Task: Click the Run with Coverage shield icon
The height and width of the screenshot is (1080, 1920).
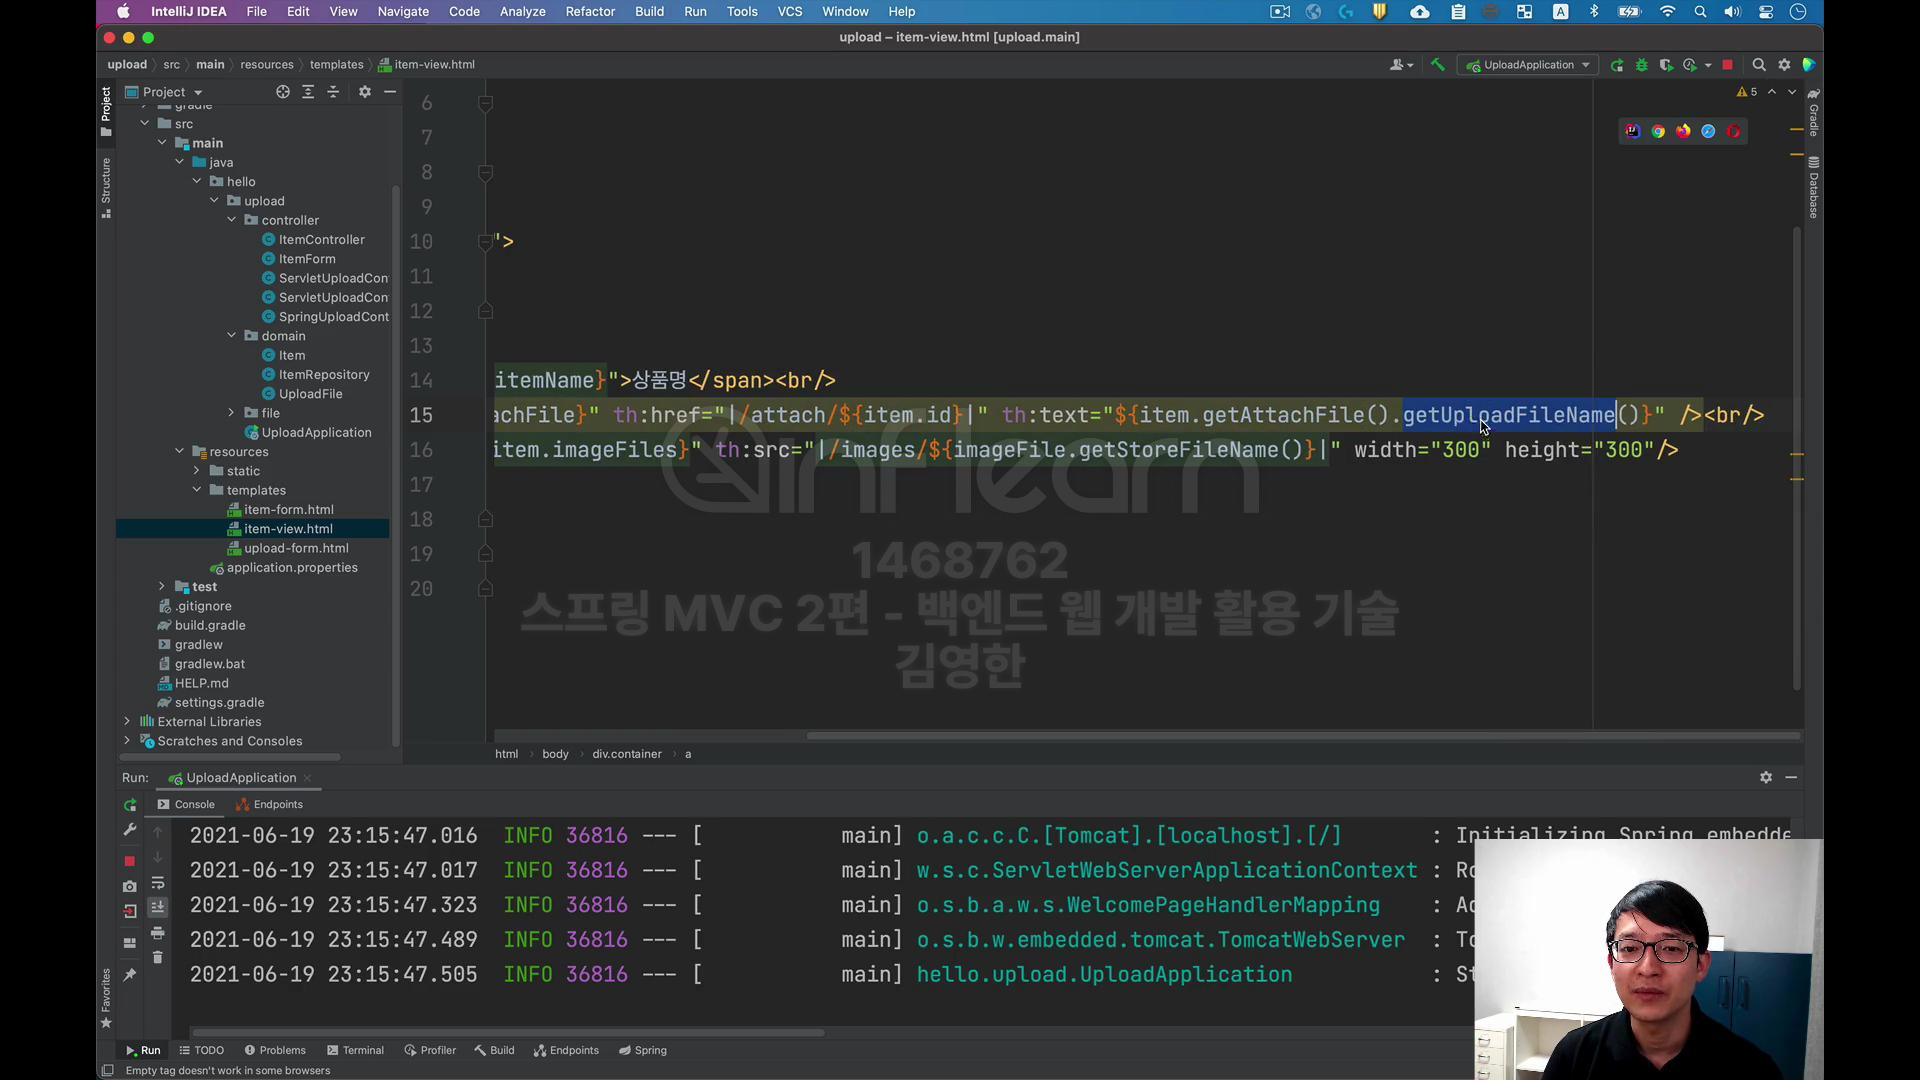Action: tap(1665, 65)
